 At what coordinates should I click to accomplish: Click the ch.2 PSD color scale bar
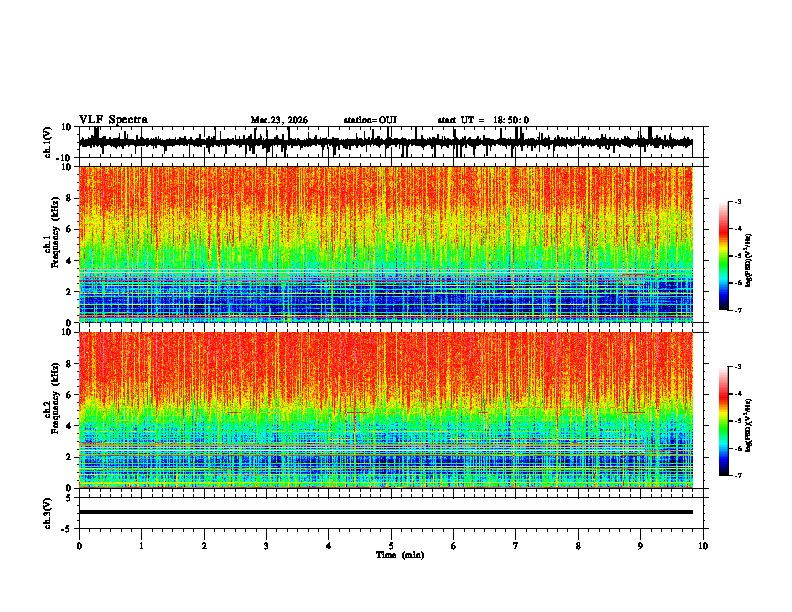pos(724,421)
